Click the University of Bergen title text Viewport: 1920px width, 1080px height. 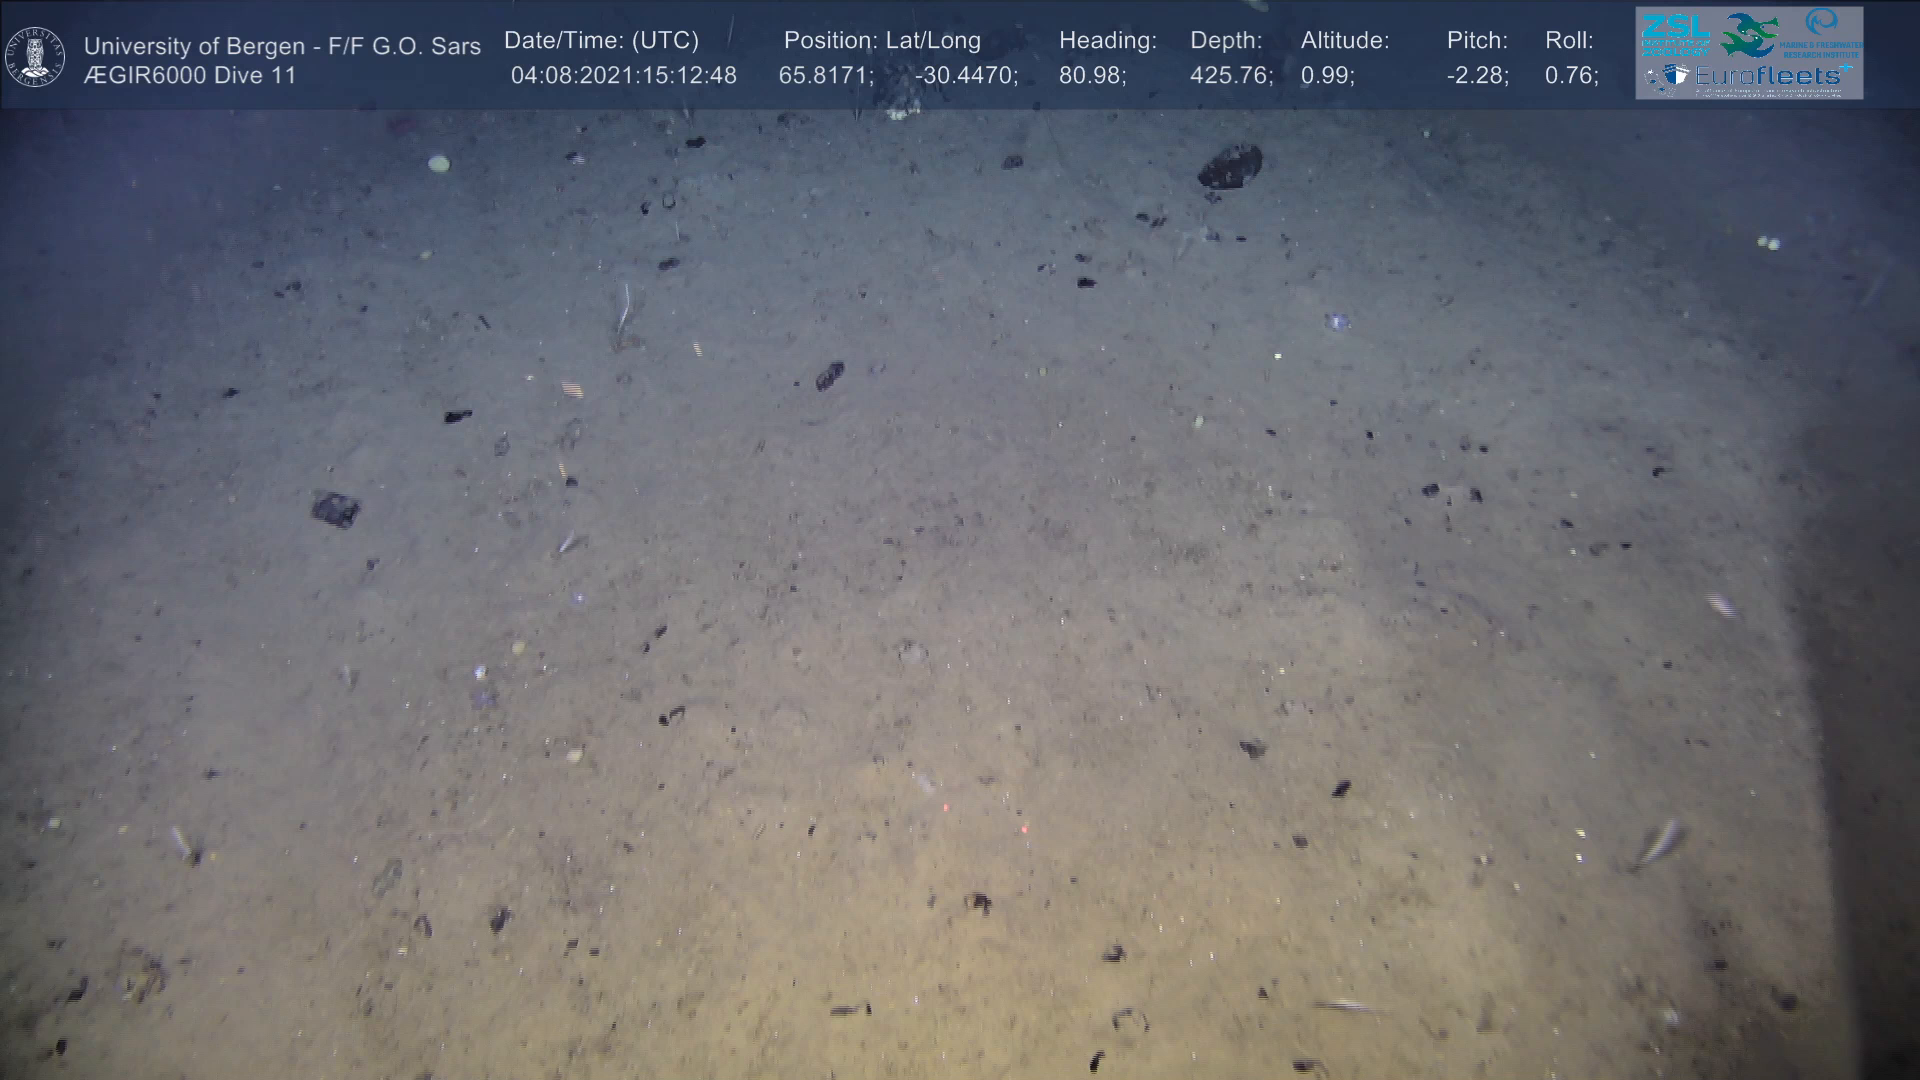coord(282,46)
